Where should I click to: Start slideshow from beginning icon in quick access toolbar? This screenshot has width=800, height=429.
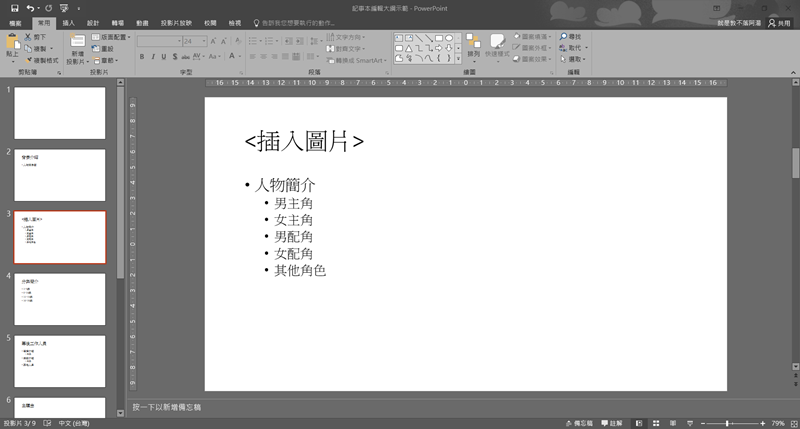[64, 8]
